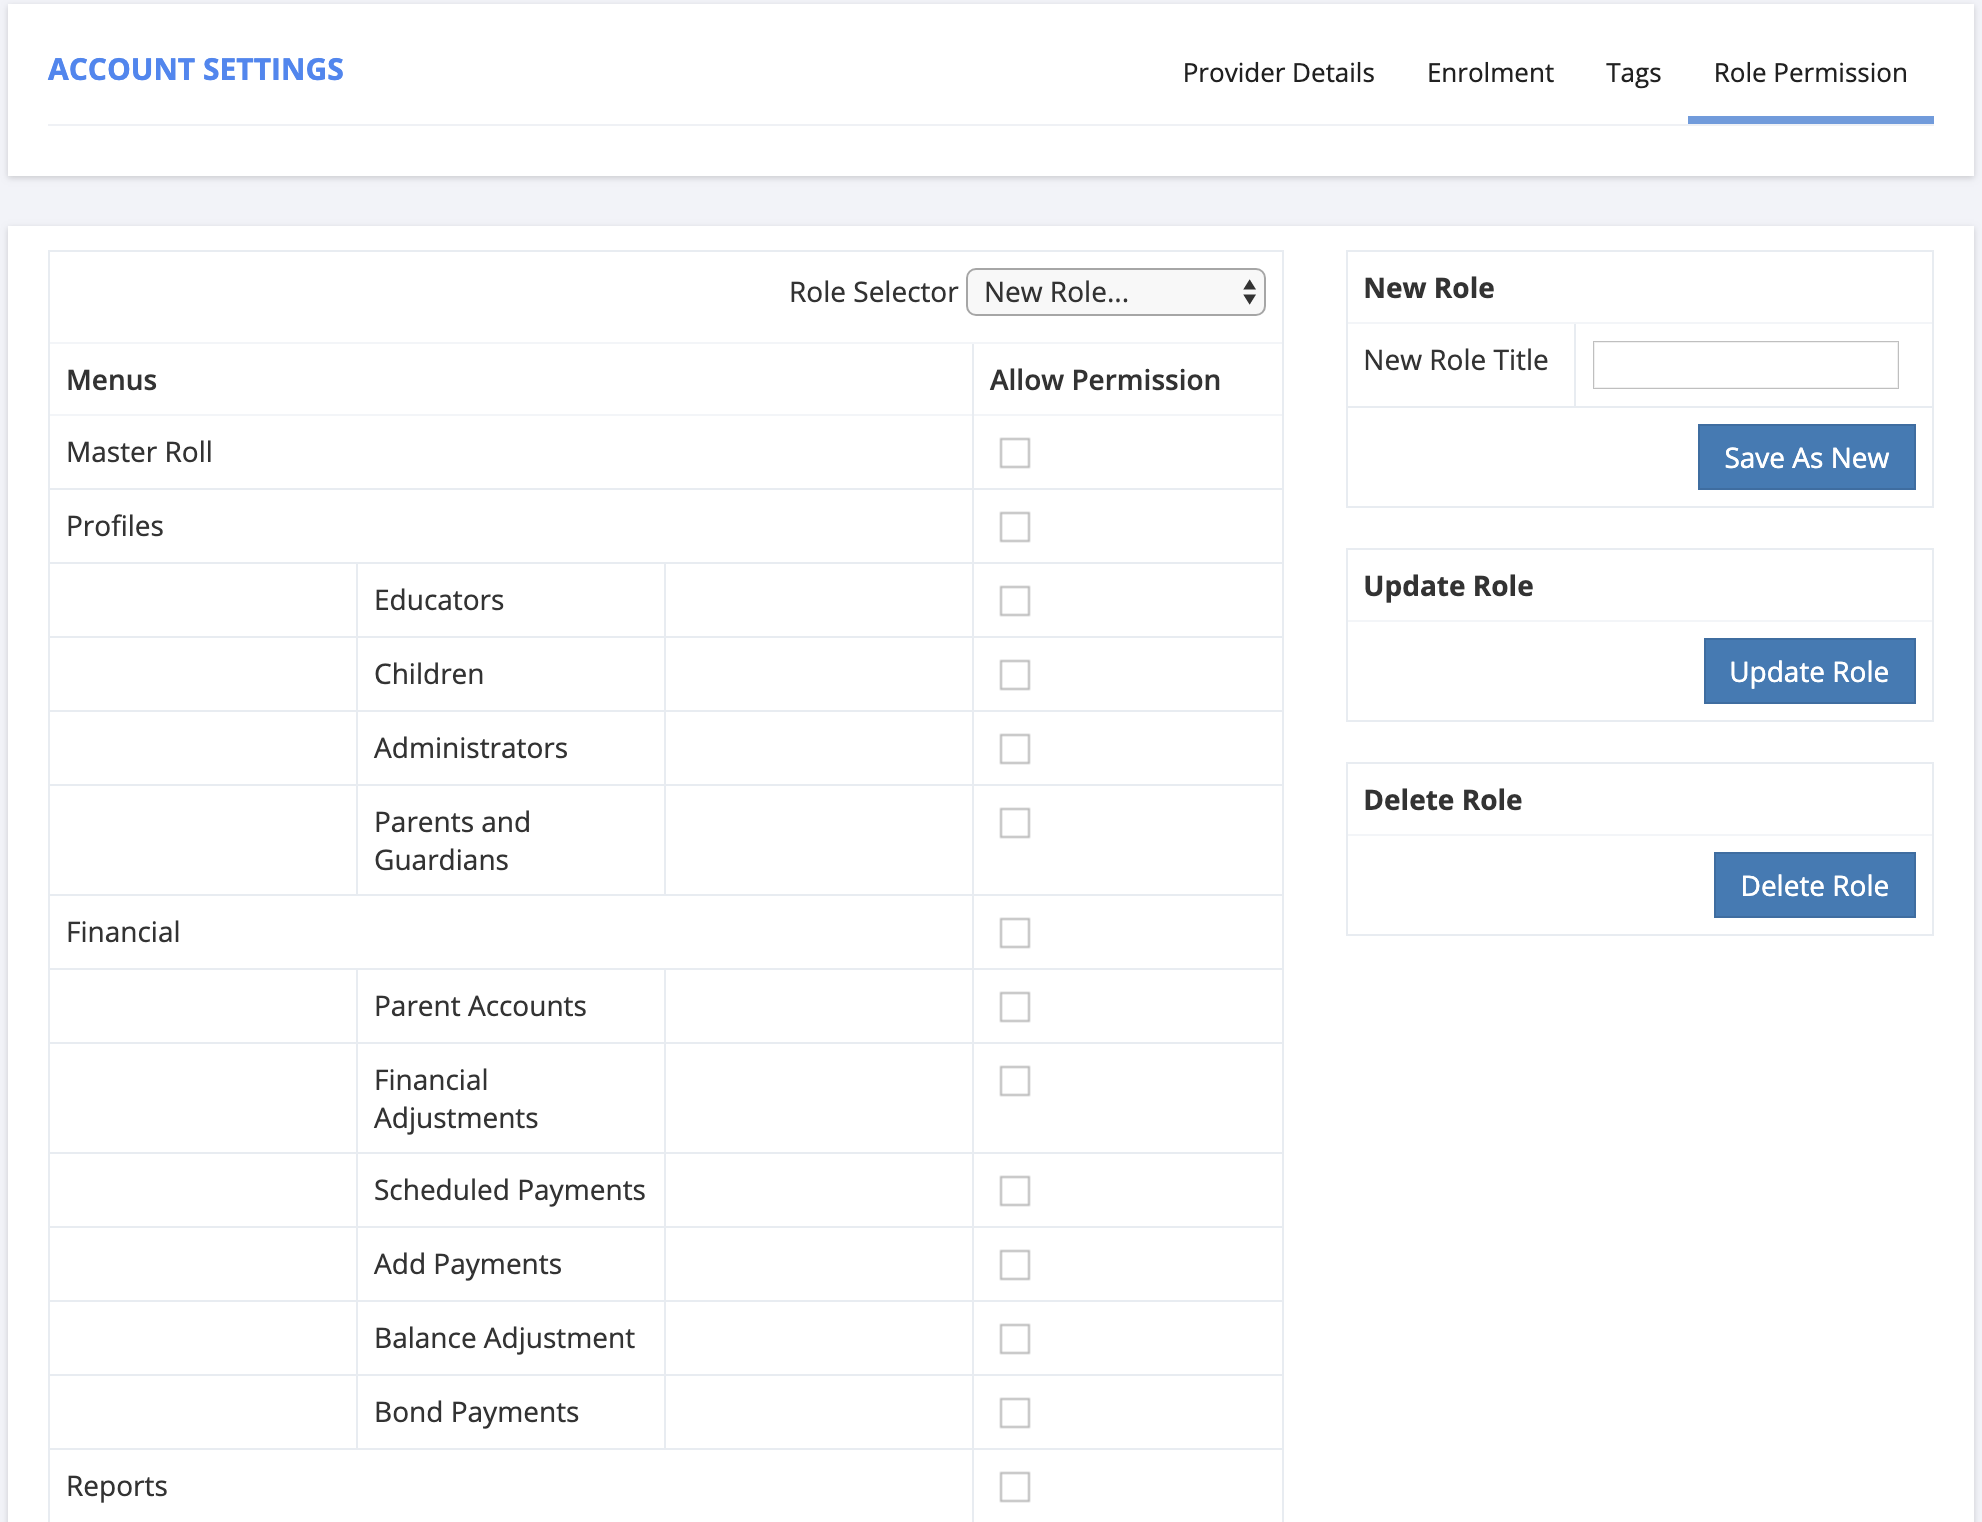Open the Role Selector dropdown
1982x1522 pixels.
point(1115,292)
